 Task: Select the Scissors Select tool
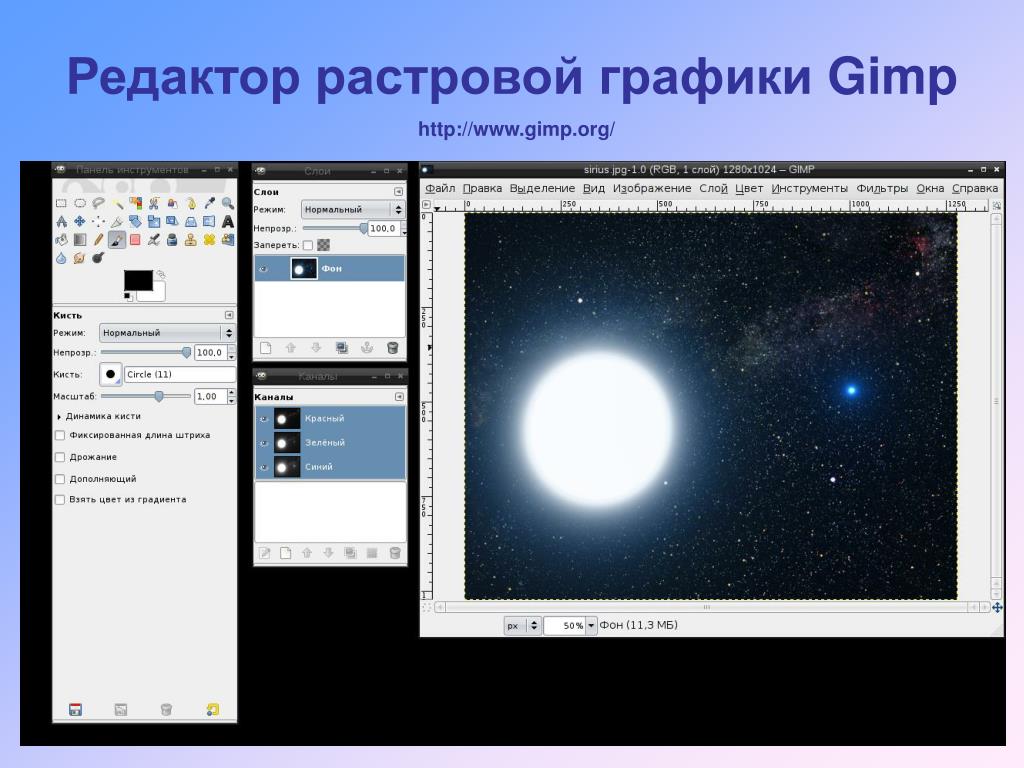tap(153, 203)
